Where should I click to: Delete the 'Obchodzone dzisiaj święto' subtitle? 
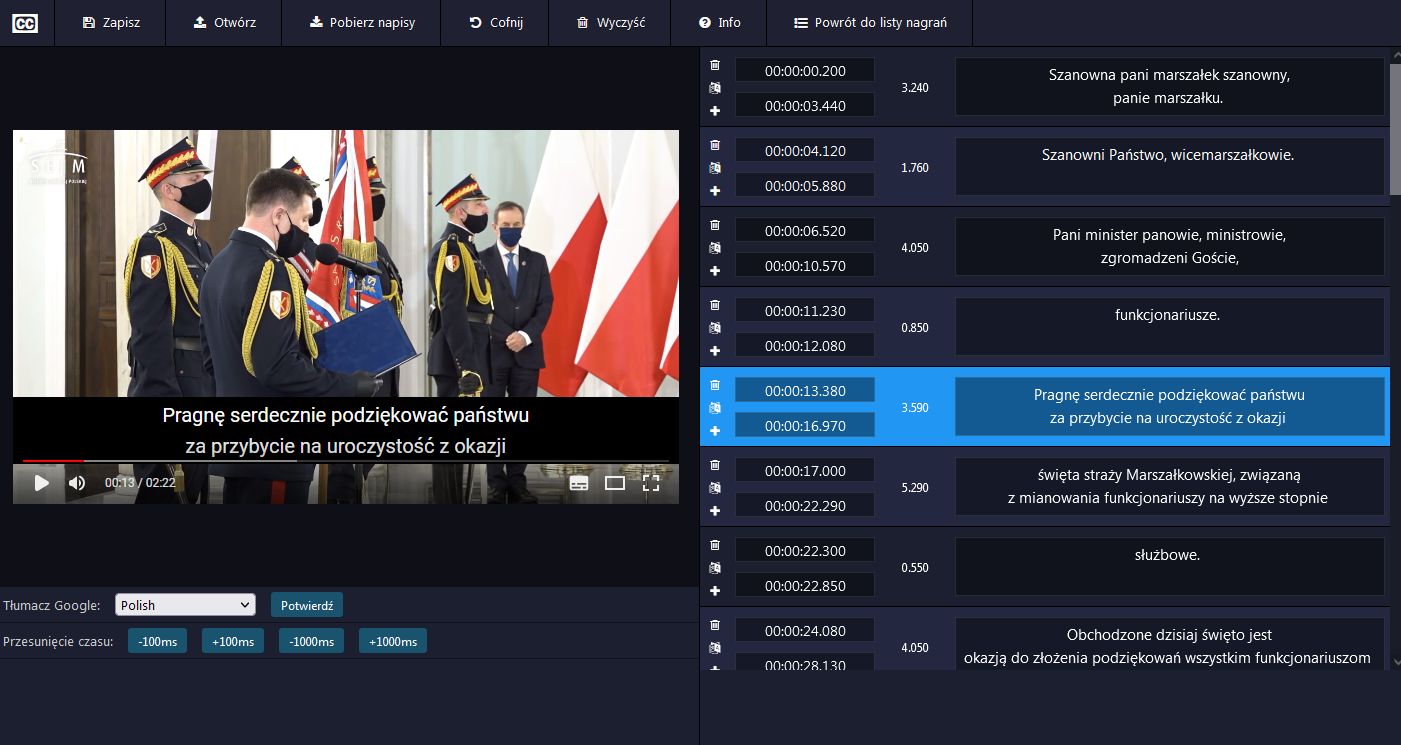click(715, 625)
